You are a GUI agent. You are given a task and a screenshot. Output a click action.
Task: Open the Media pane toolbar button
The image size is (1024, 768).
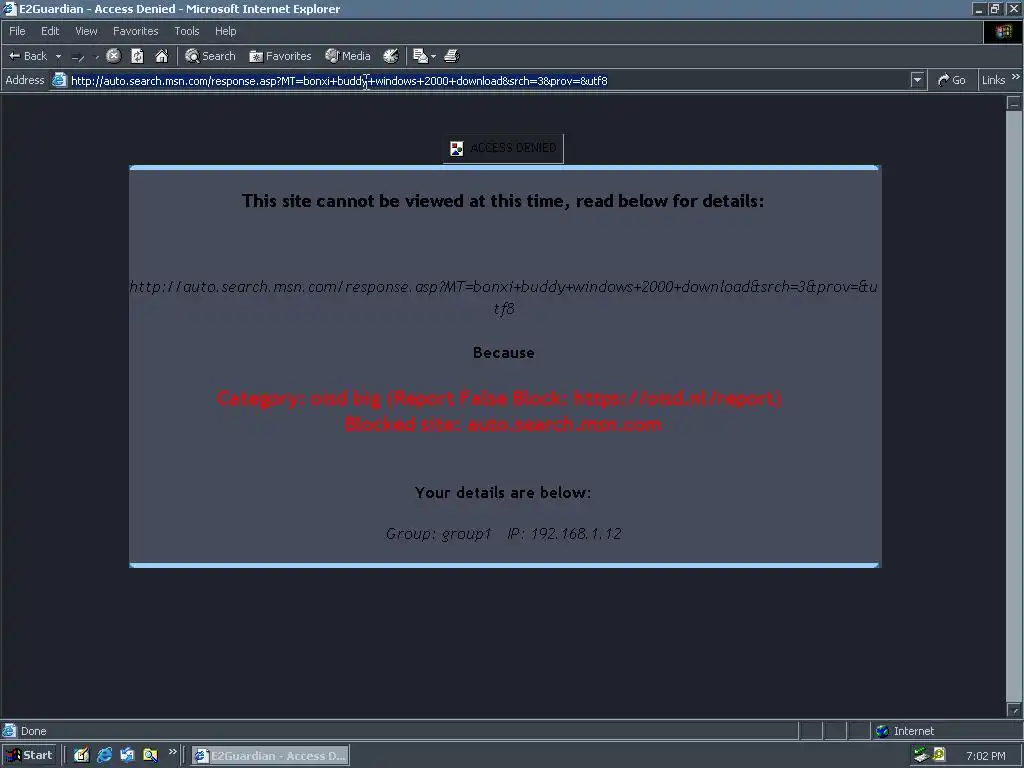tap(347, 56)
